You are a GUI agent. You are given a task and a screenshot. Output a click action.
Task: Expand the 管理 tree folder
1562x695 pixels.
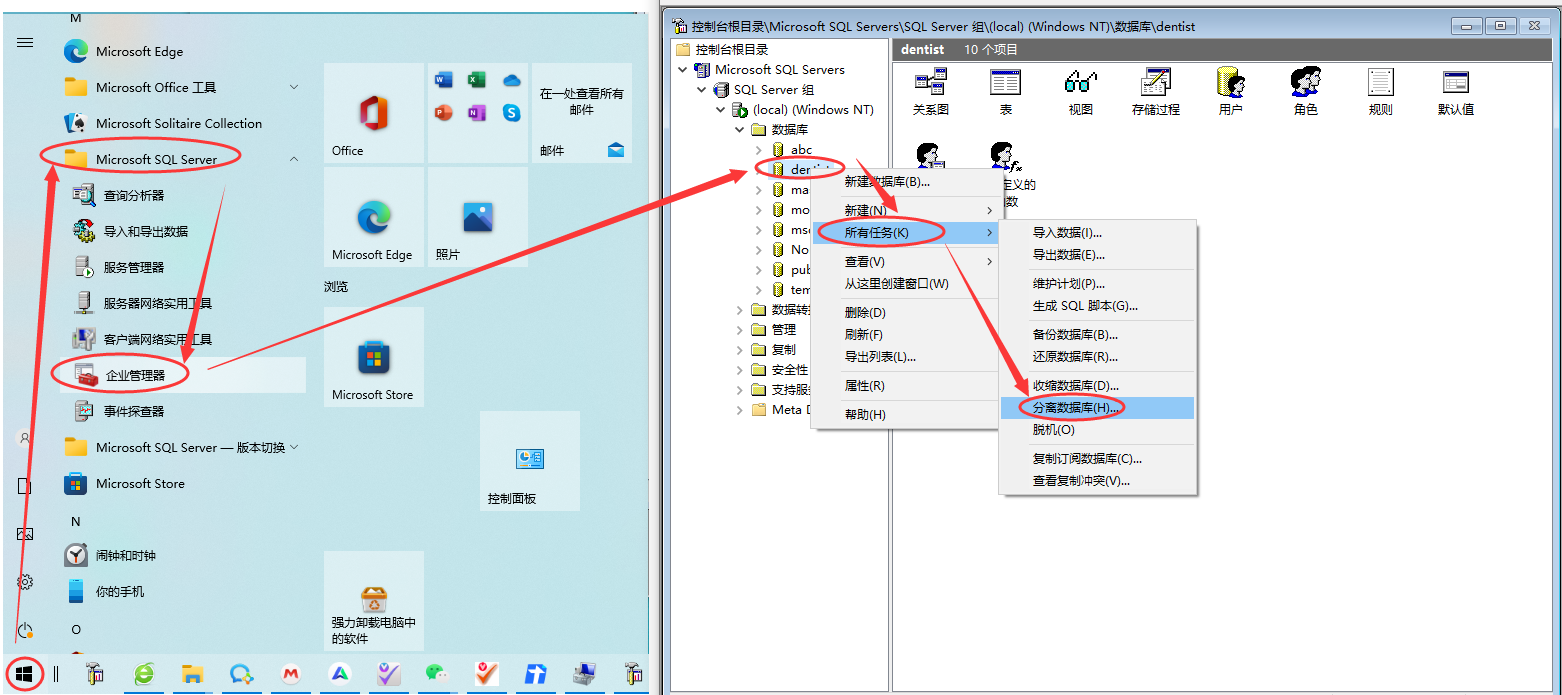click(x=740, y=330)
